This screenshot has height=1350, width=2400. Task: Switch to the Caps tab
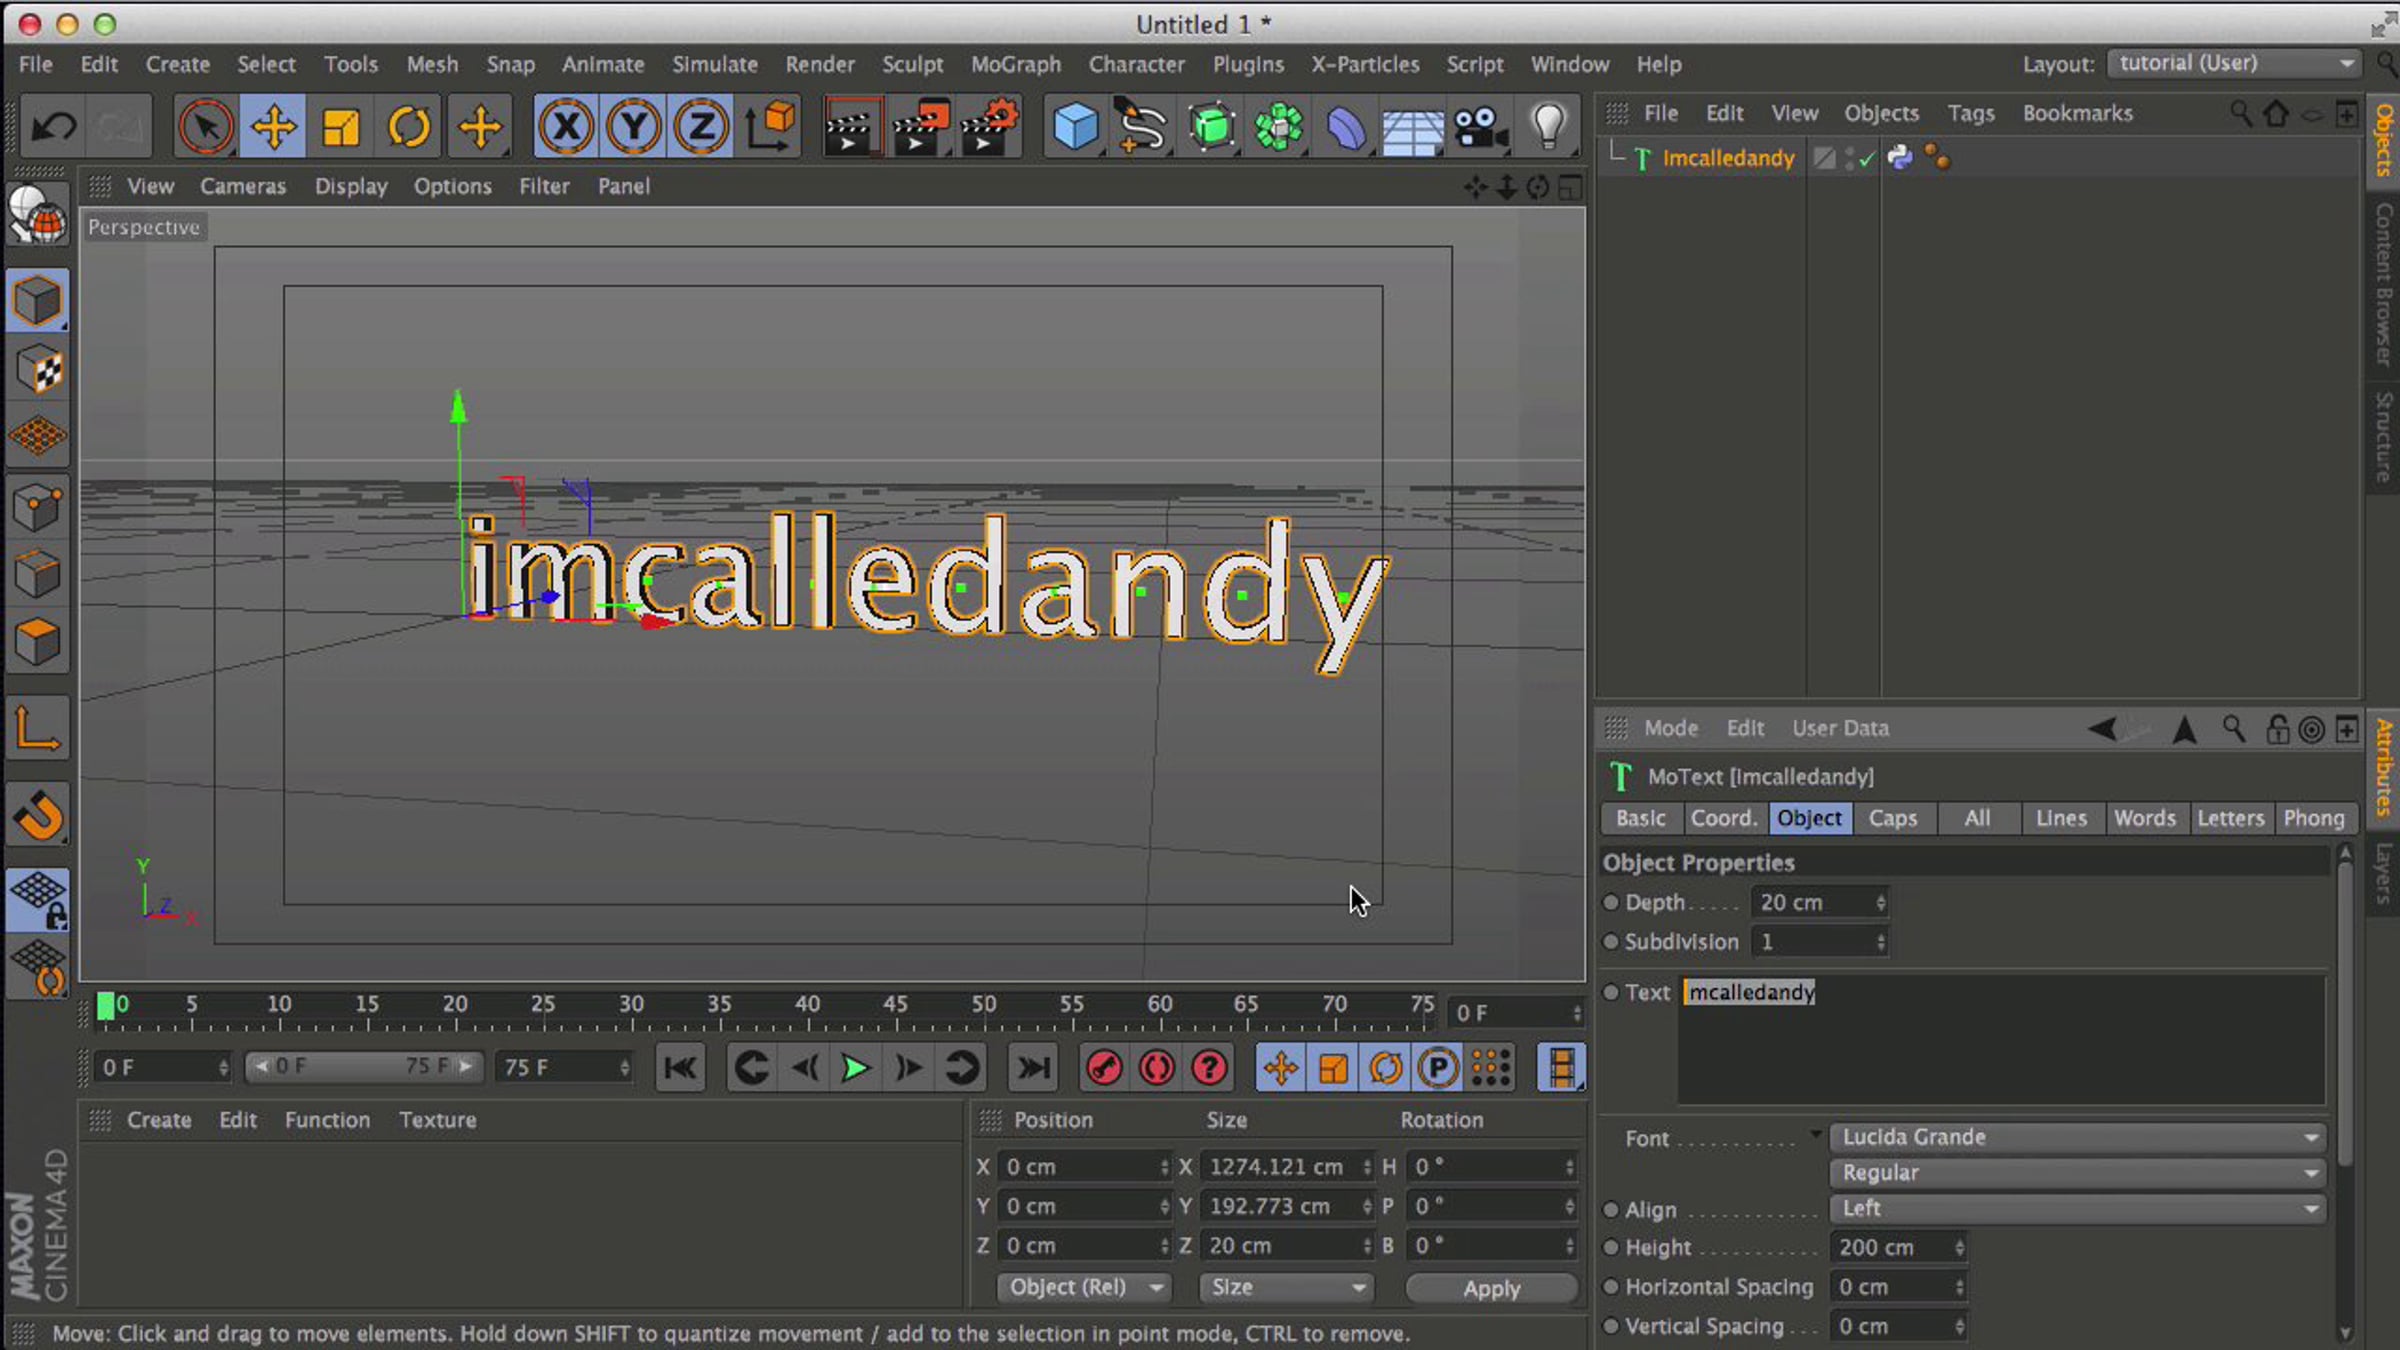pyautogui.click(x=1892, y=818)
